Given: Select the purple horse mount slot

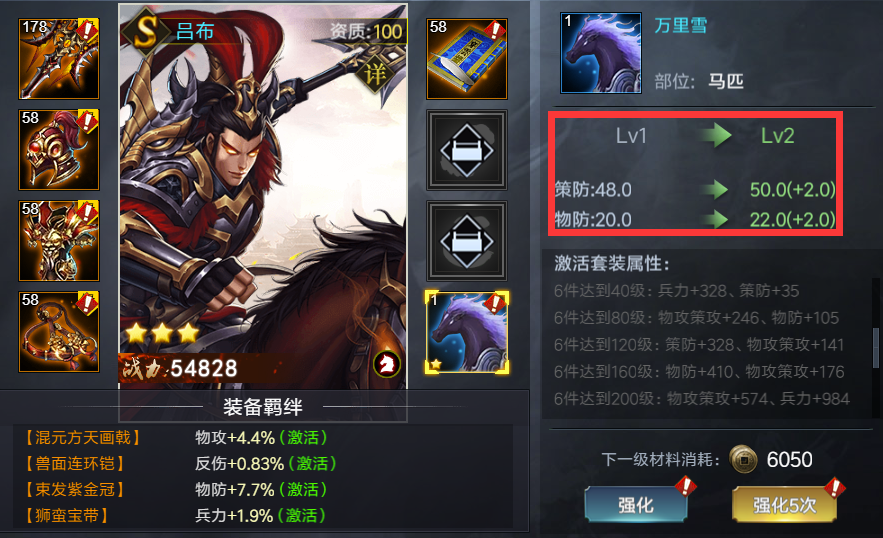Looking at the screenshot, I should 467,332.
